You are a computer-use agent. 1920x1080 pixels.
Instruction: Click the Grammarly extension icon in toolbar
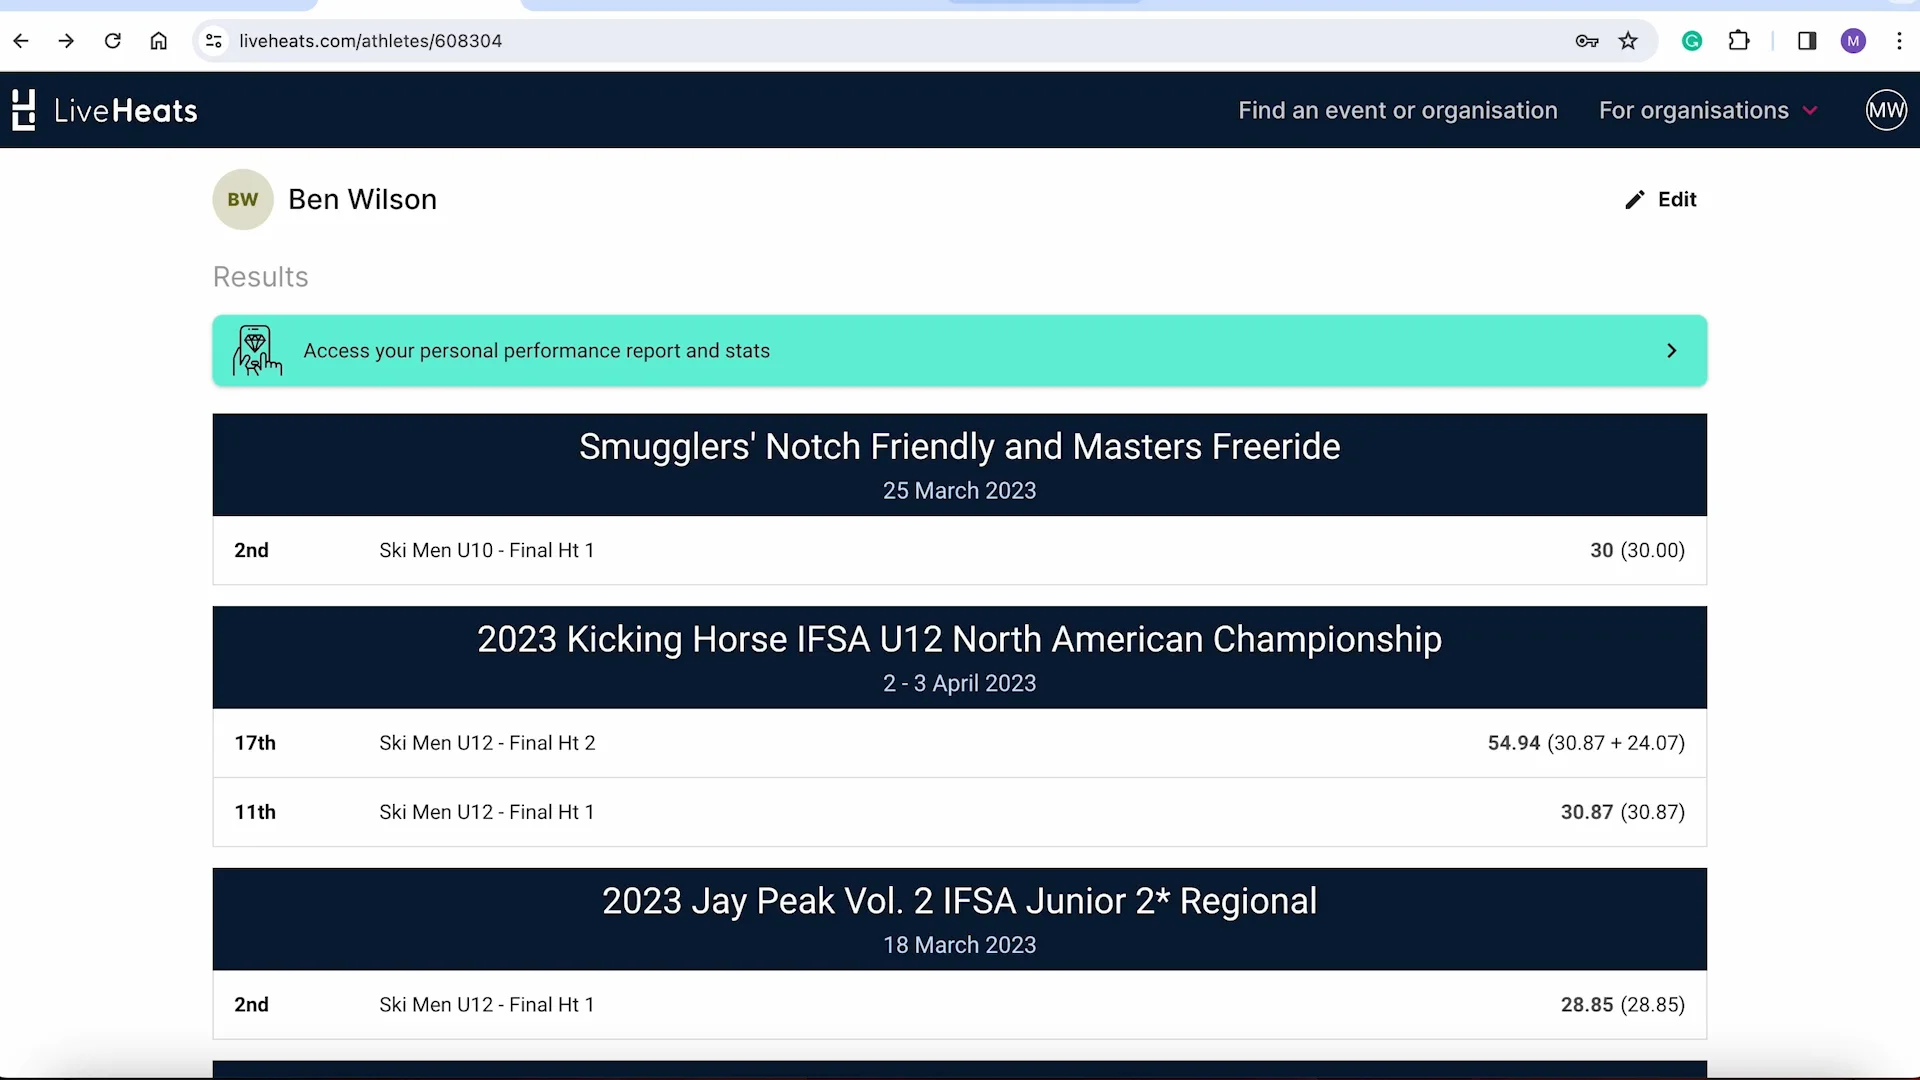click(1692, 41)
